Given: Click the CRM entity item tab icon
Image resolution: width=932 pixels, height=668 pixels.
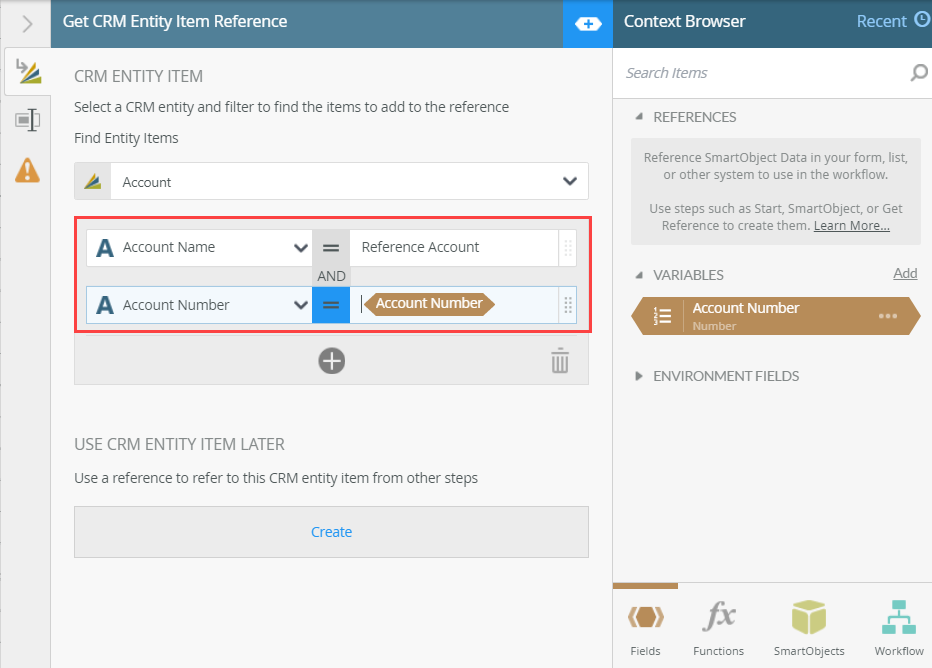Looking at the screenshot, I should point(27,72).
